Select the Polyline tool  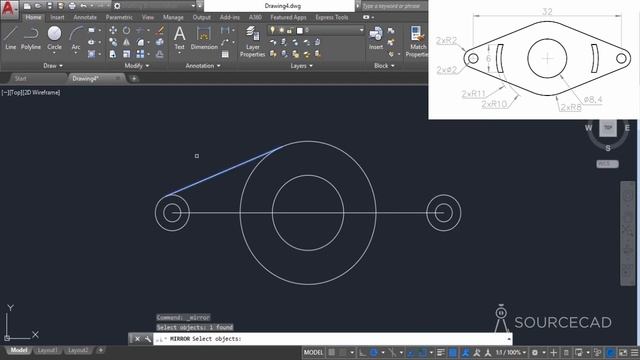(31, 38)
